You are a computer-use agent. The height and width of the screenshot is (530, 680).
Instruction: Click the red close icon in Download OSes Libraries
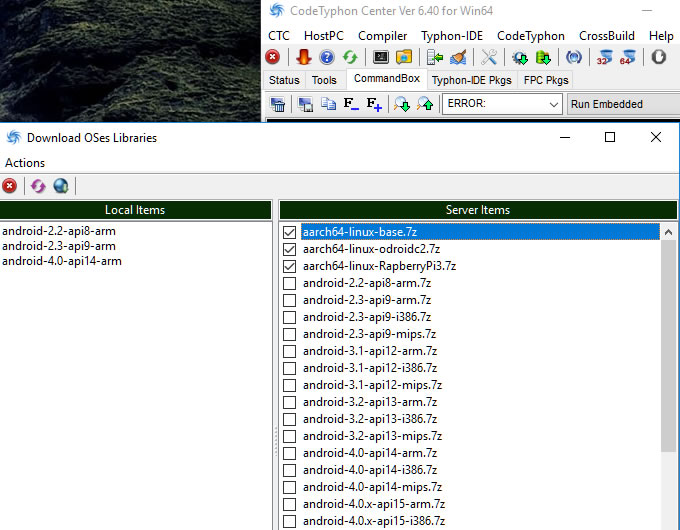[x=10, y=186]
